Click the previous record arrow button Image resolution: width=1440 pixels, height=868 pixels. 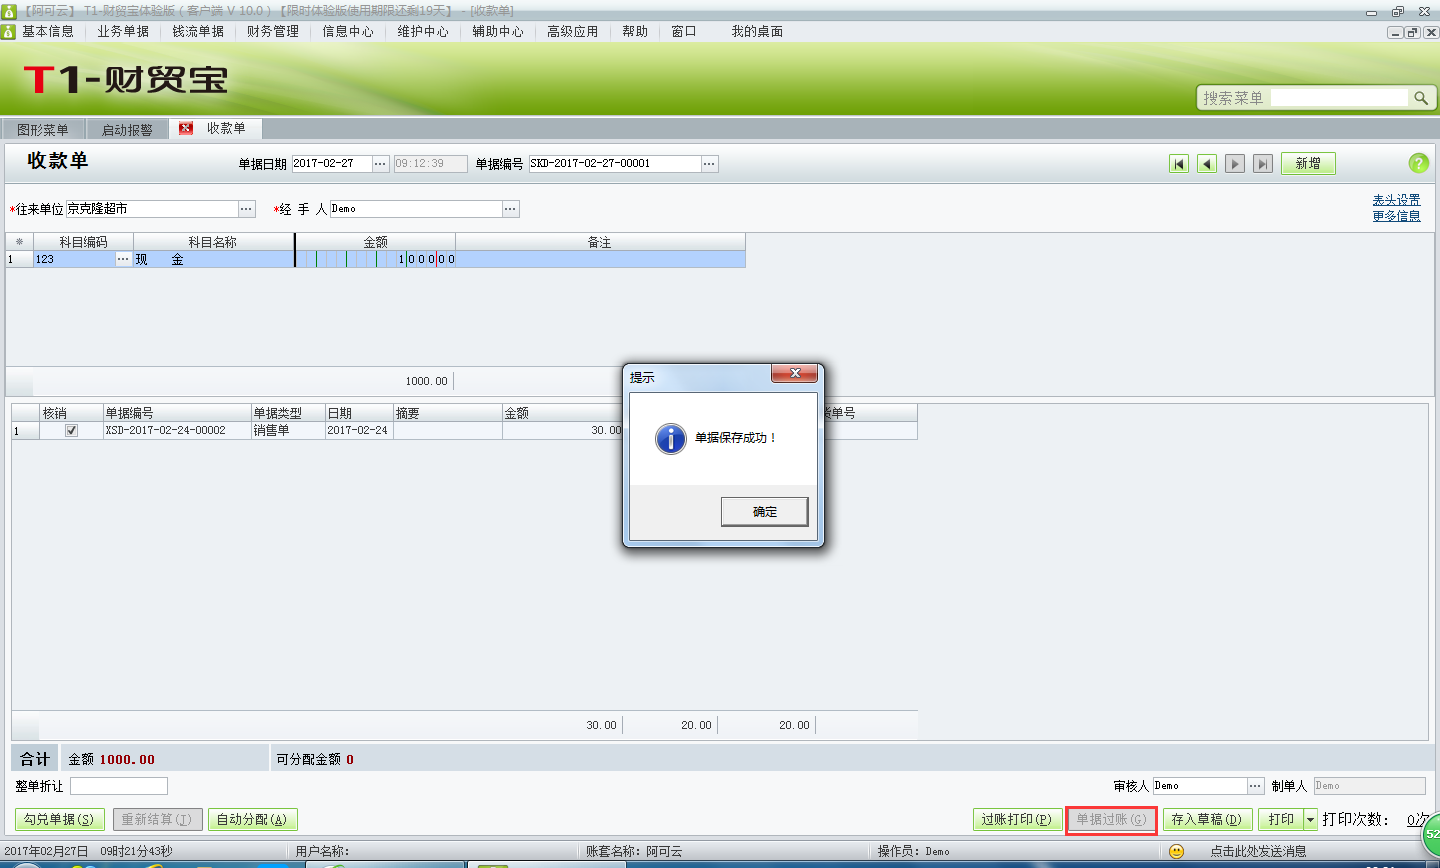click(x=1207, y=164)
